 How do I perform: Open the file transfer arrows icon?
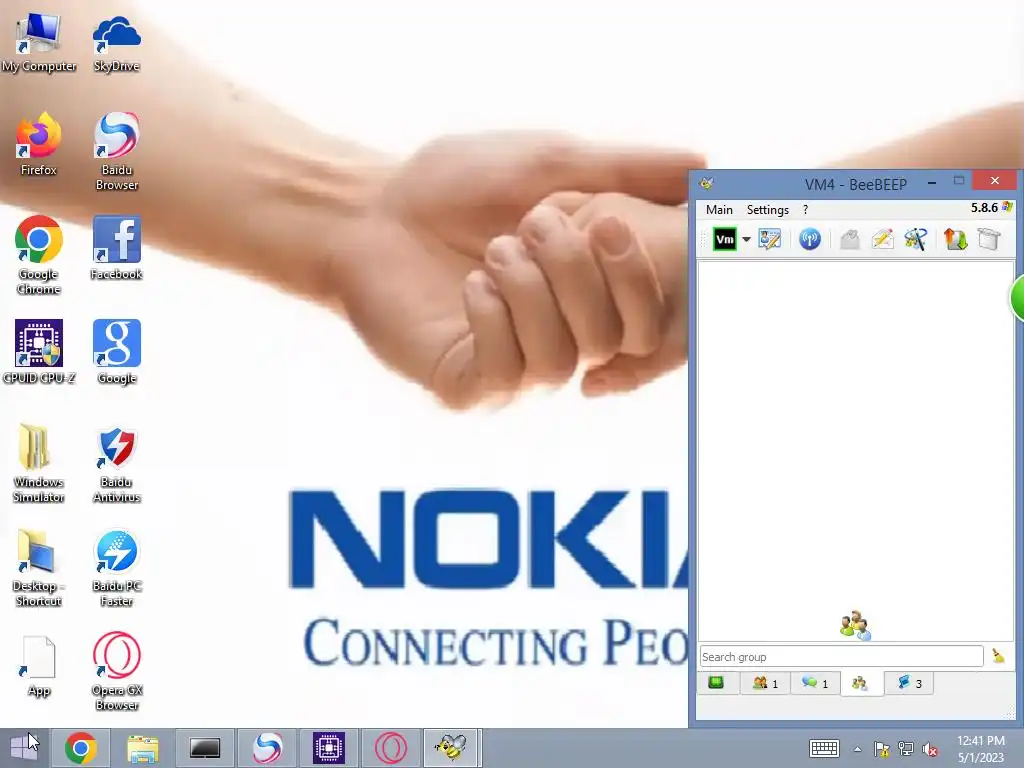955,239
